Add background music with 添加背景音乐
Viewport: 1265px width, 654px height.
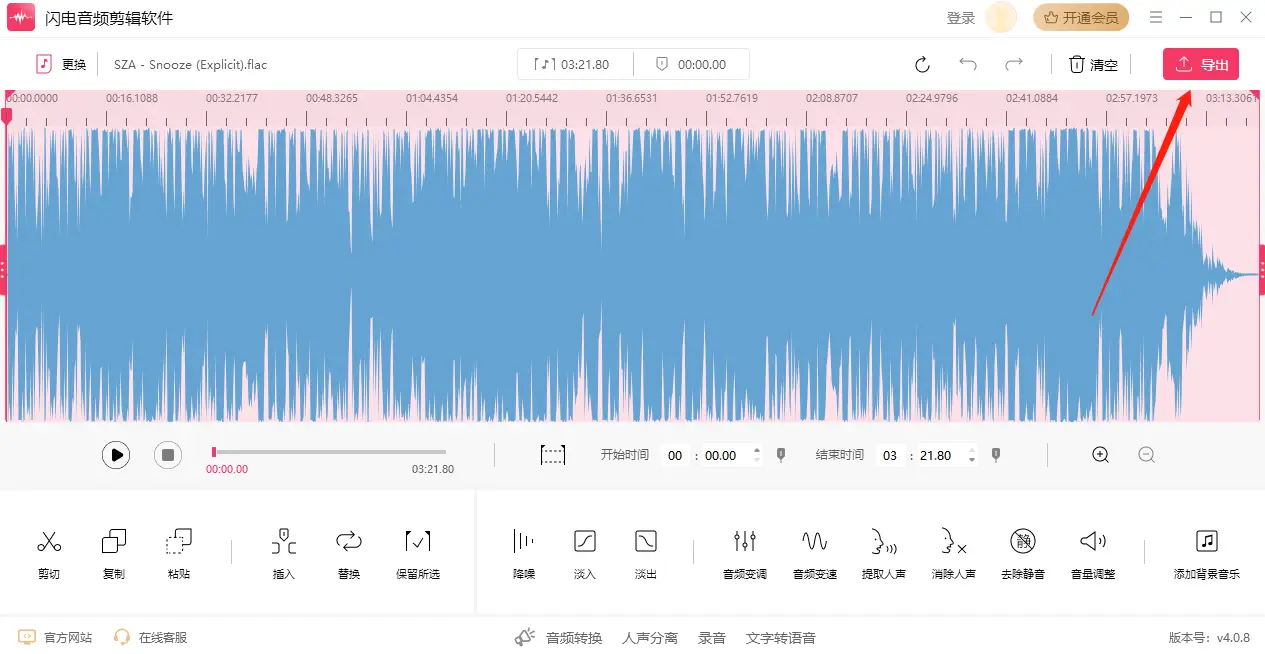click(x=1207, y=554)
